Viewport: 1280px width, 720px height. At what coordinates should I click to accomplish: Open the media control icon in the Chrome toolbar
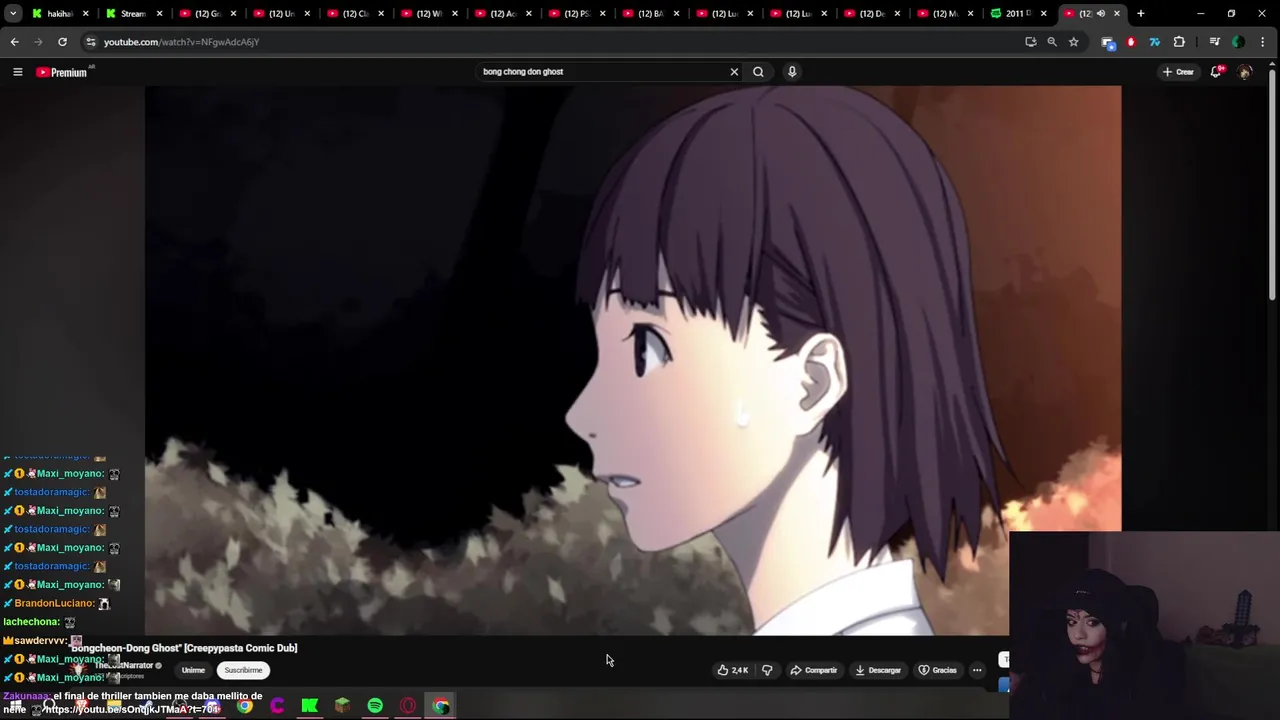click(x=1214, y=42)
